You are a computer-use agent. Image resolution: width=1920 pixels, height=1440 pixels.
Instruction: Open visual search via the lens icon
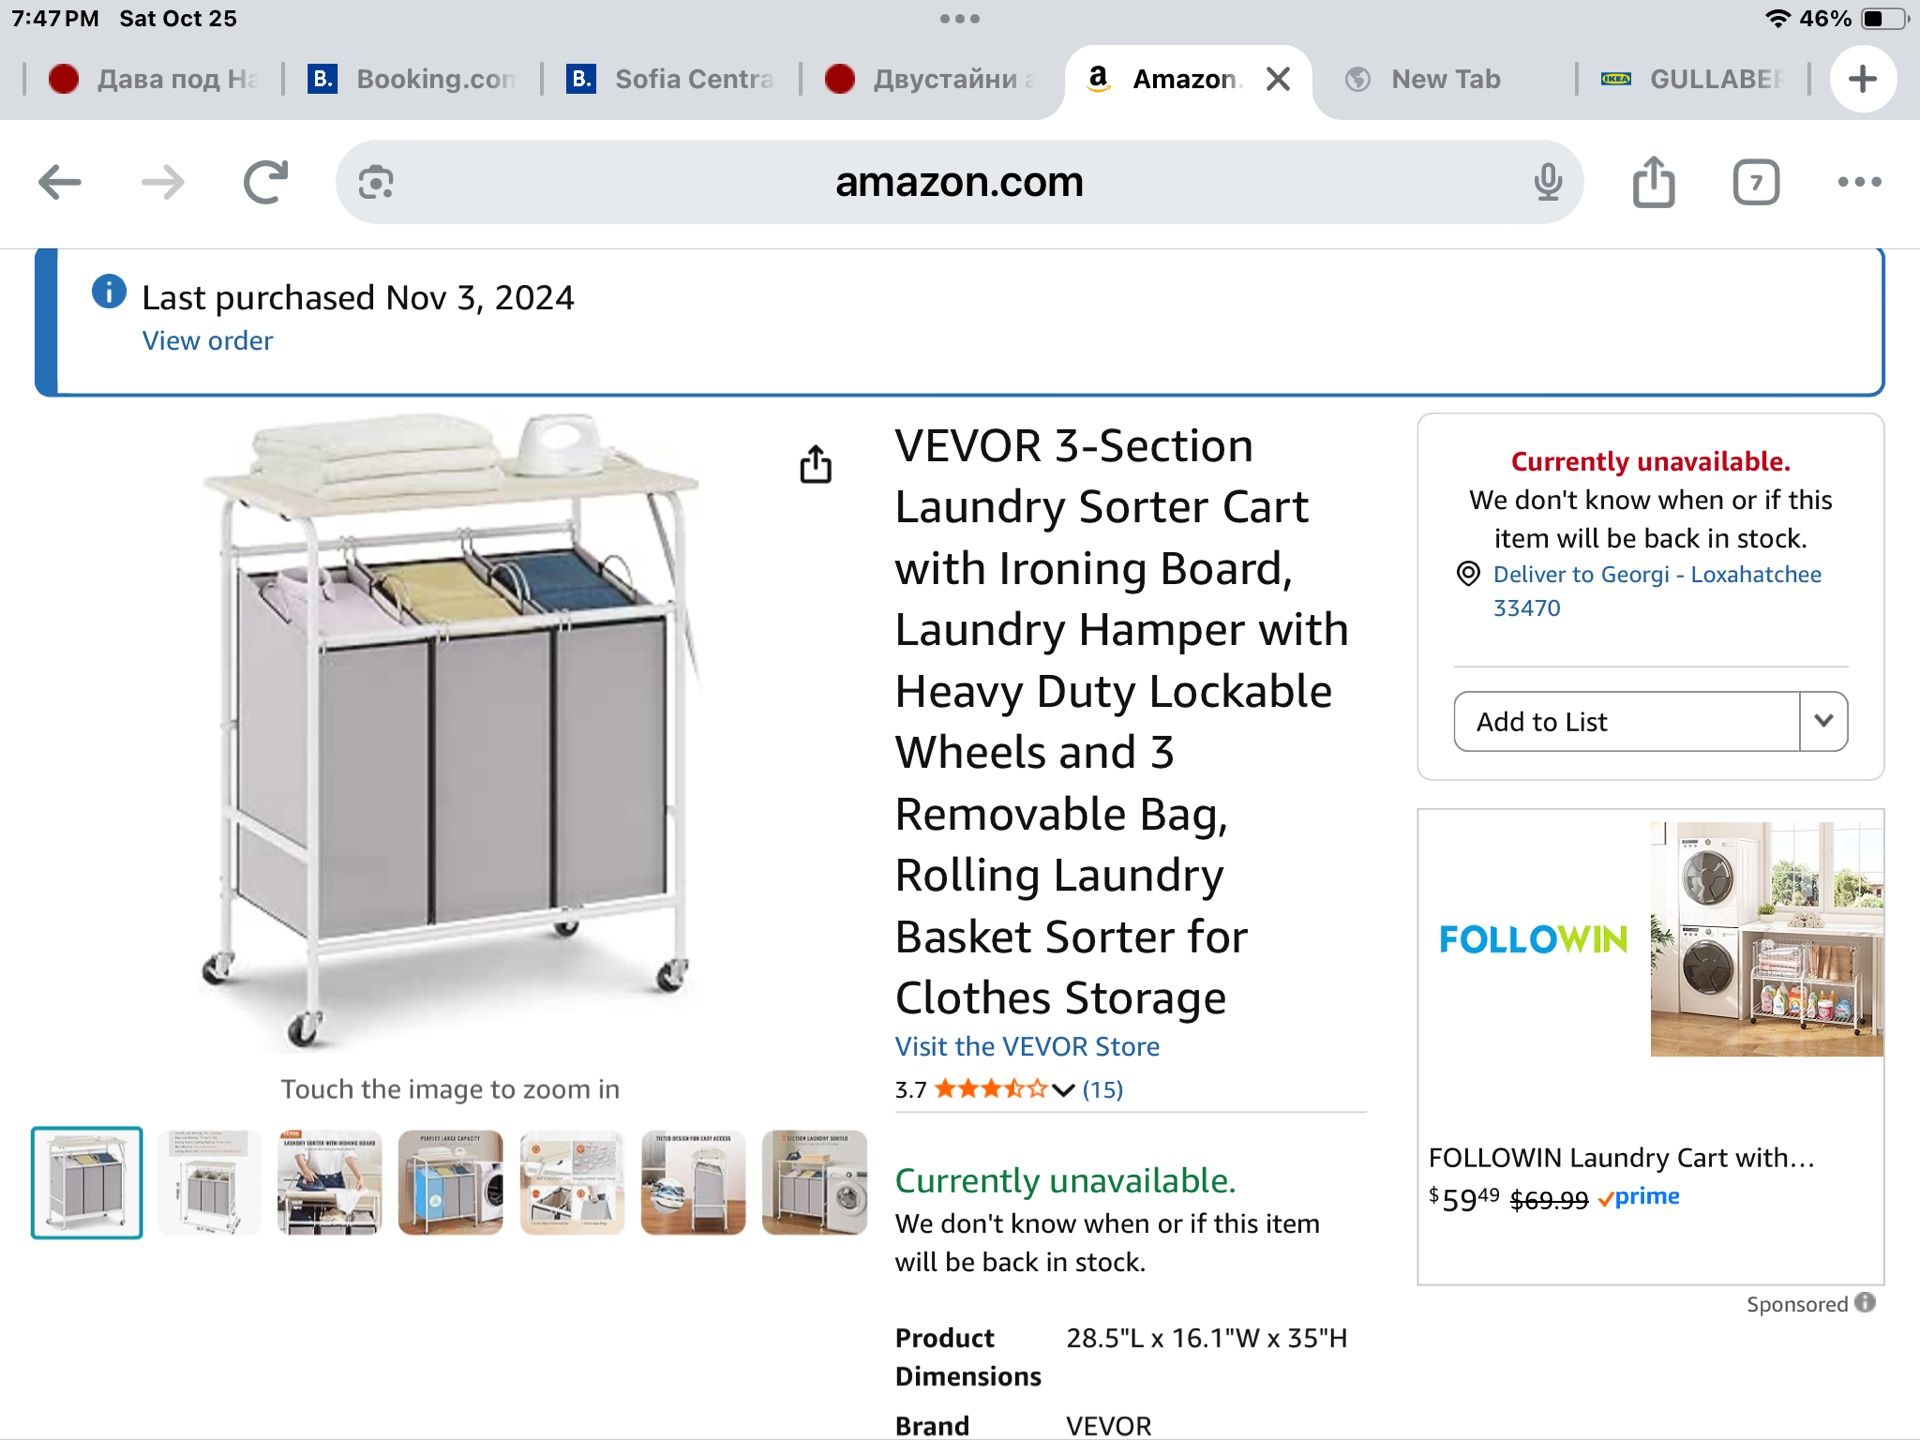374,182
